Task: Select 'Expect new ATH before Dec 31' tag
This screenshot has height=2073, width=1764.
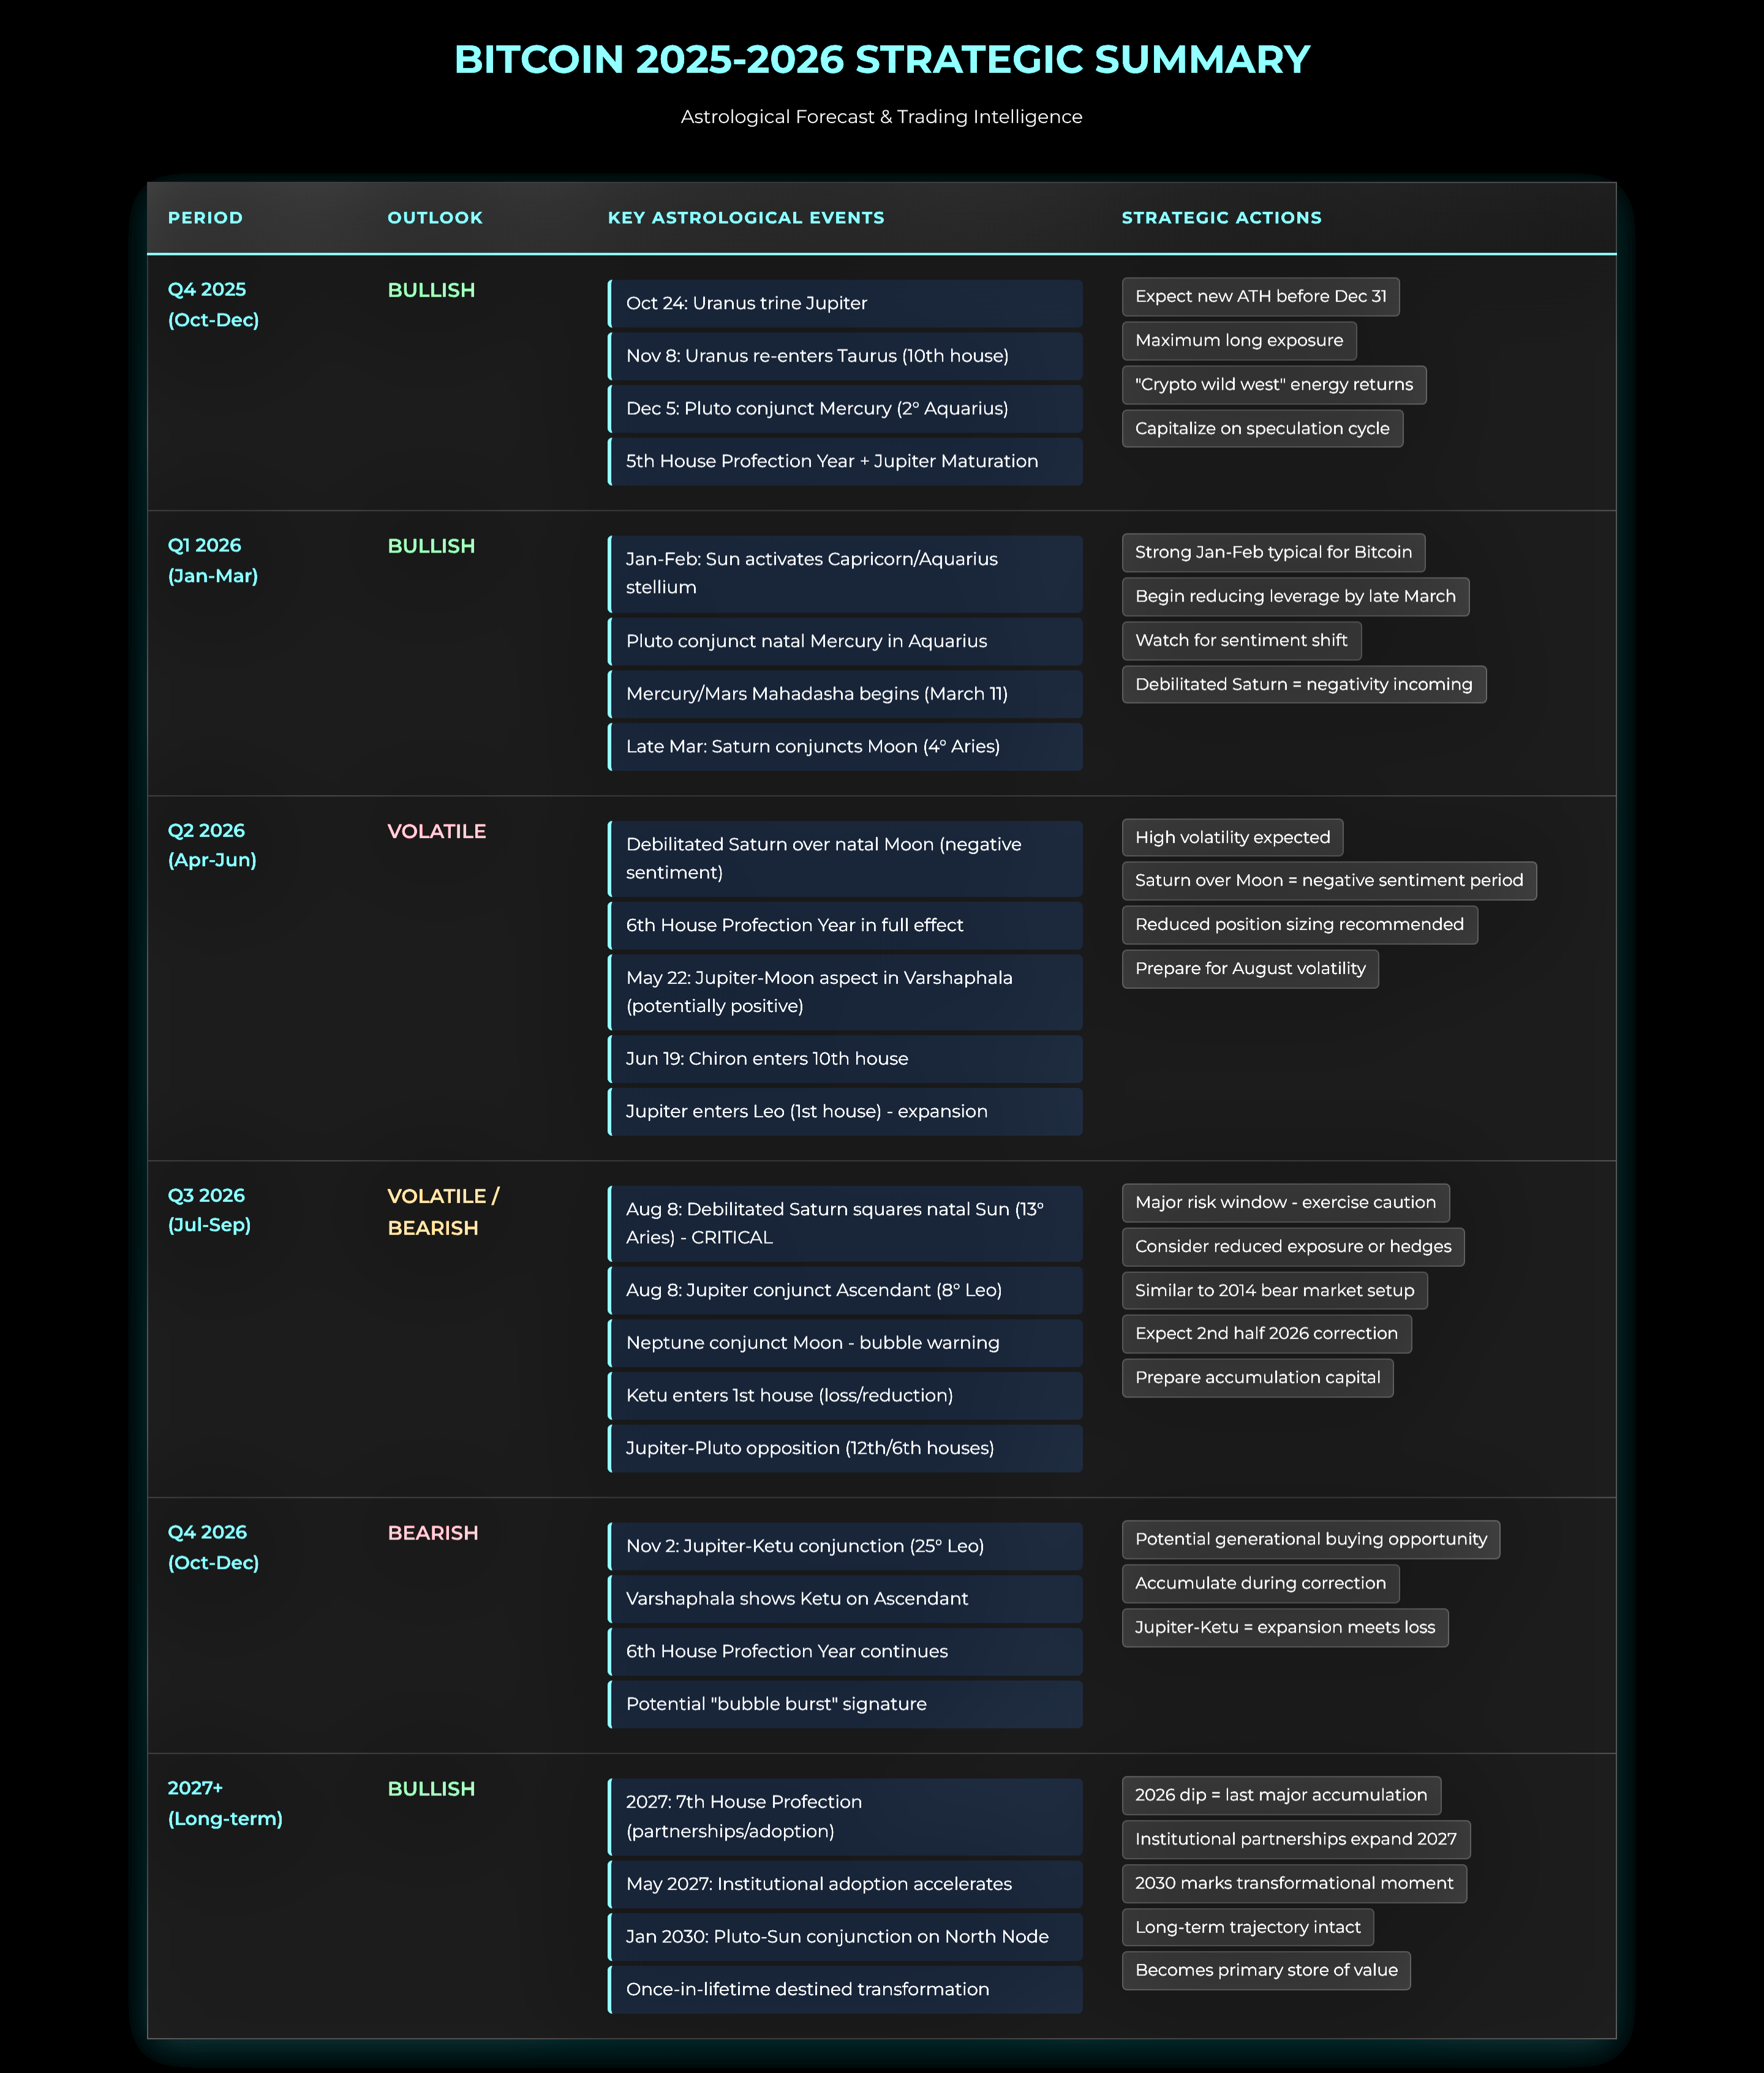Action: click(1260, 297)
